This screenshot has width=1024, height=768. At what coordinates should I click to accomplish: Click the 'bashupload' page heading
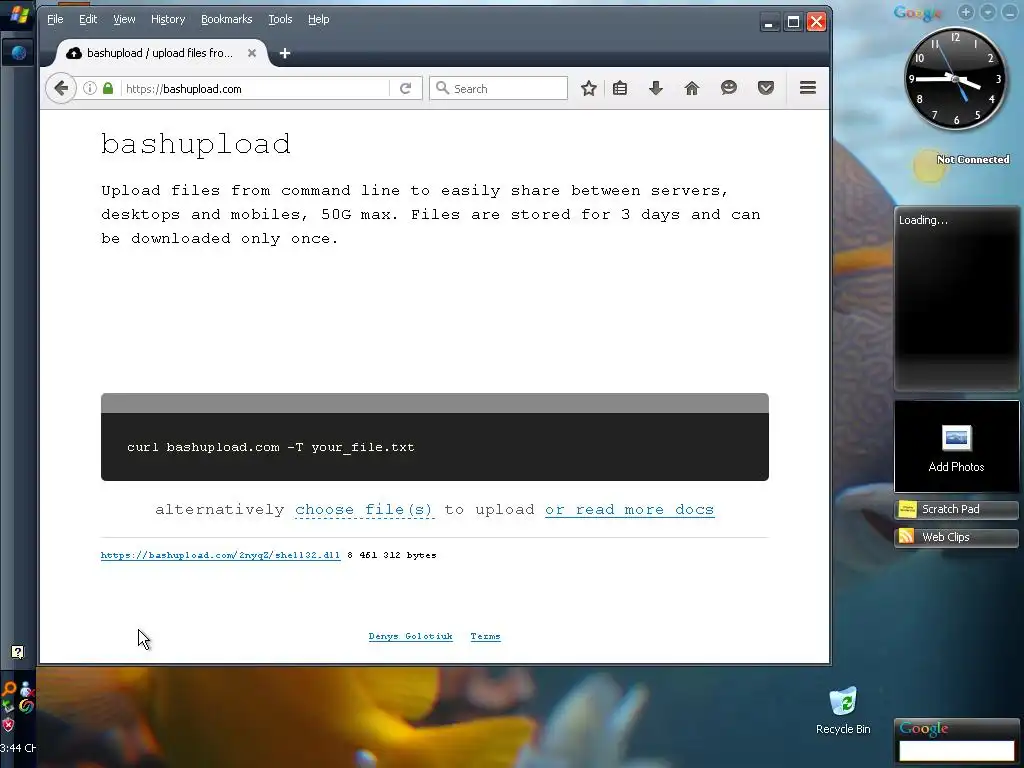point(196,144)
